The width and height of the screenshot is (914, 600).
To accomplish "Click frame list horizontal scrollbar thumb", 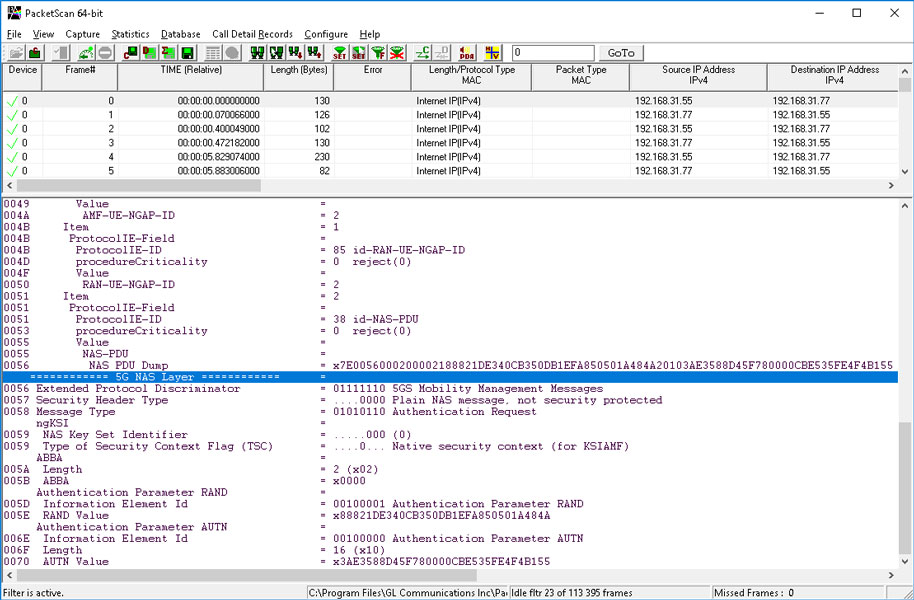I will [x=139, y=185].
